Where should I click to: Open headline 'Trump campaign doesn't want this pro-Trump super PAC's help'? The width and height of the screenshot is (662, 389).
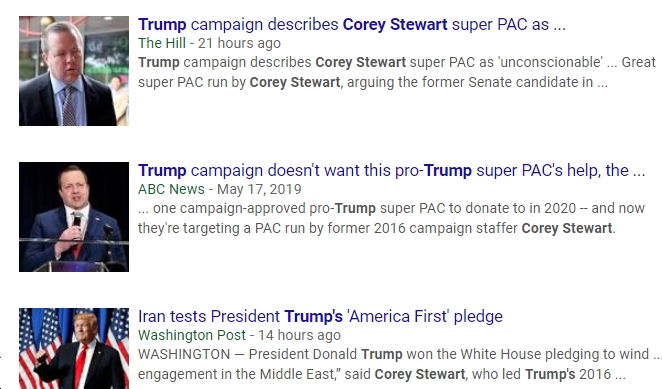click(x=391, y=171)
